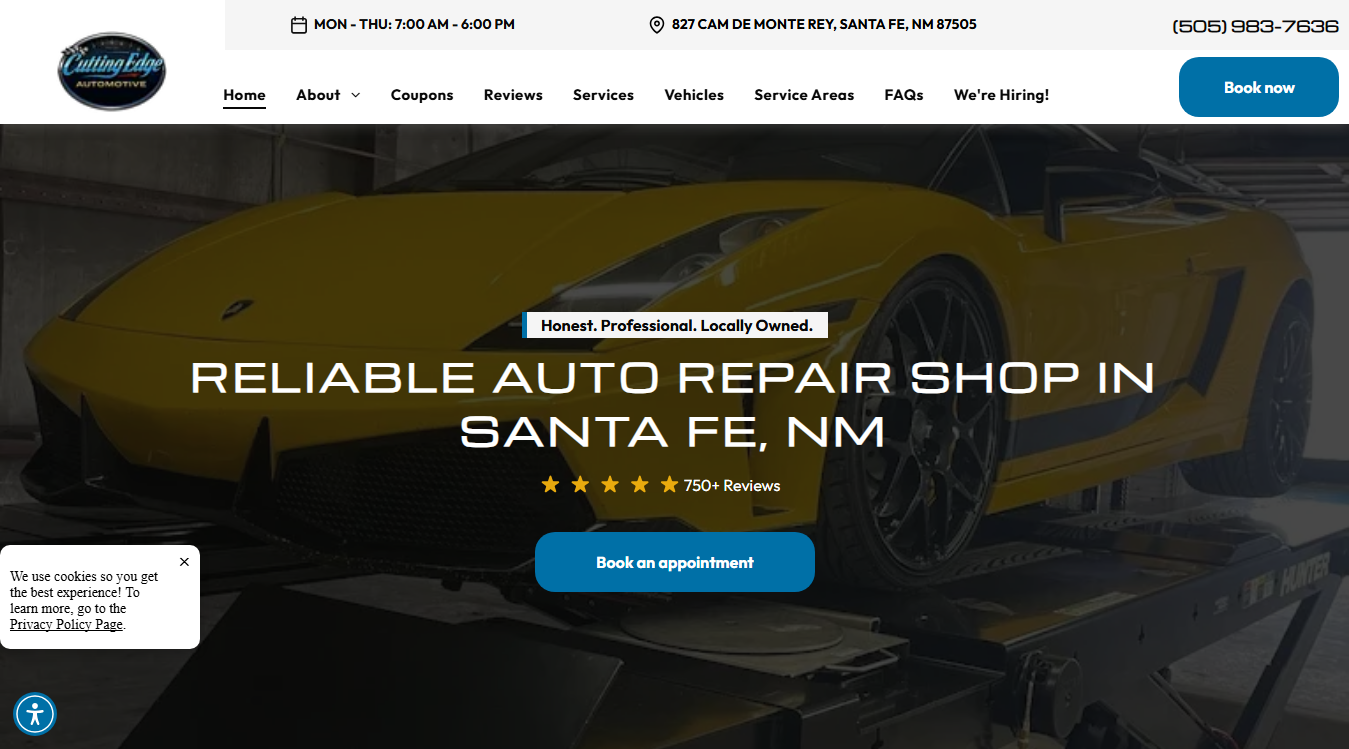Click the map pin icon beside address

click(x=657, y=25)
